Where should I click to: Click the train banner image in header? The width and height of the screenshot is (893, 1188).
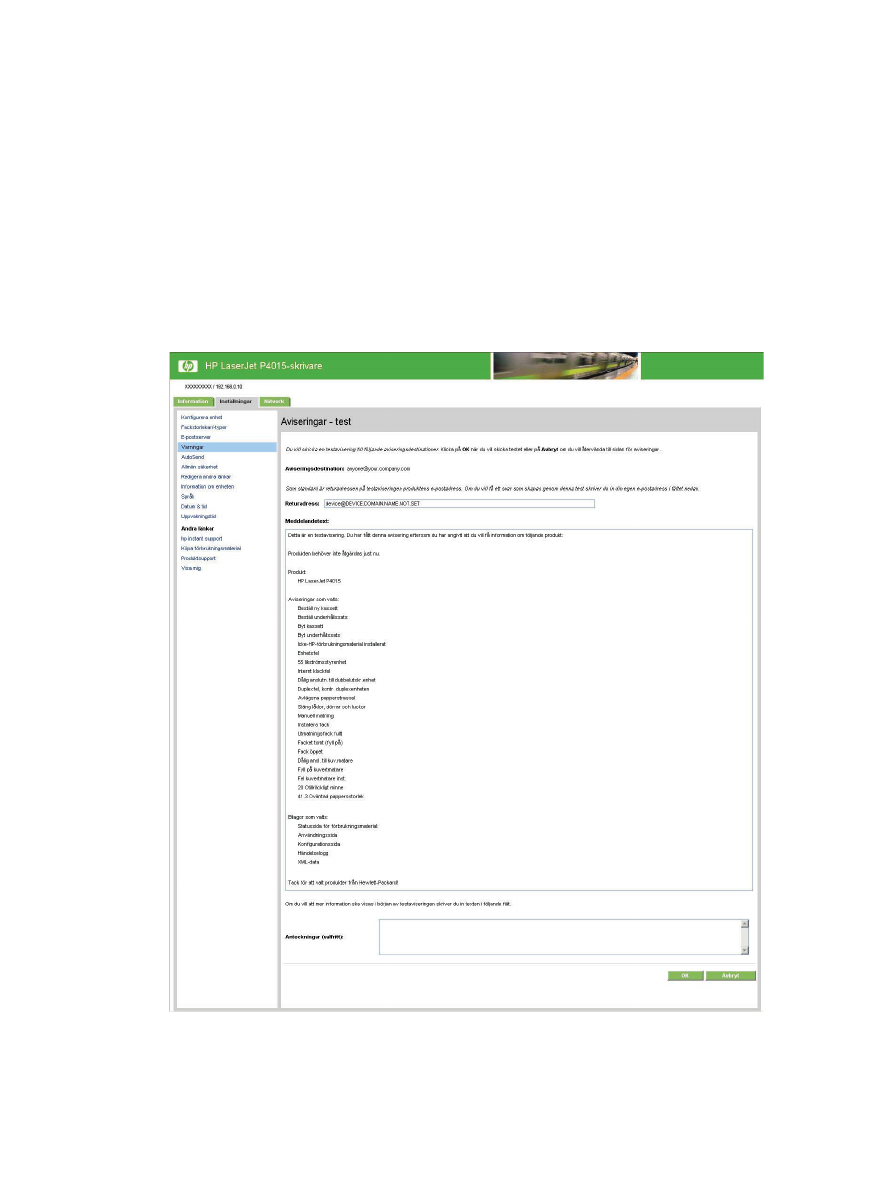(x=567, y=365)
